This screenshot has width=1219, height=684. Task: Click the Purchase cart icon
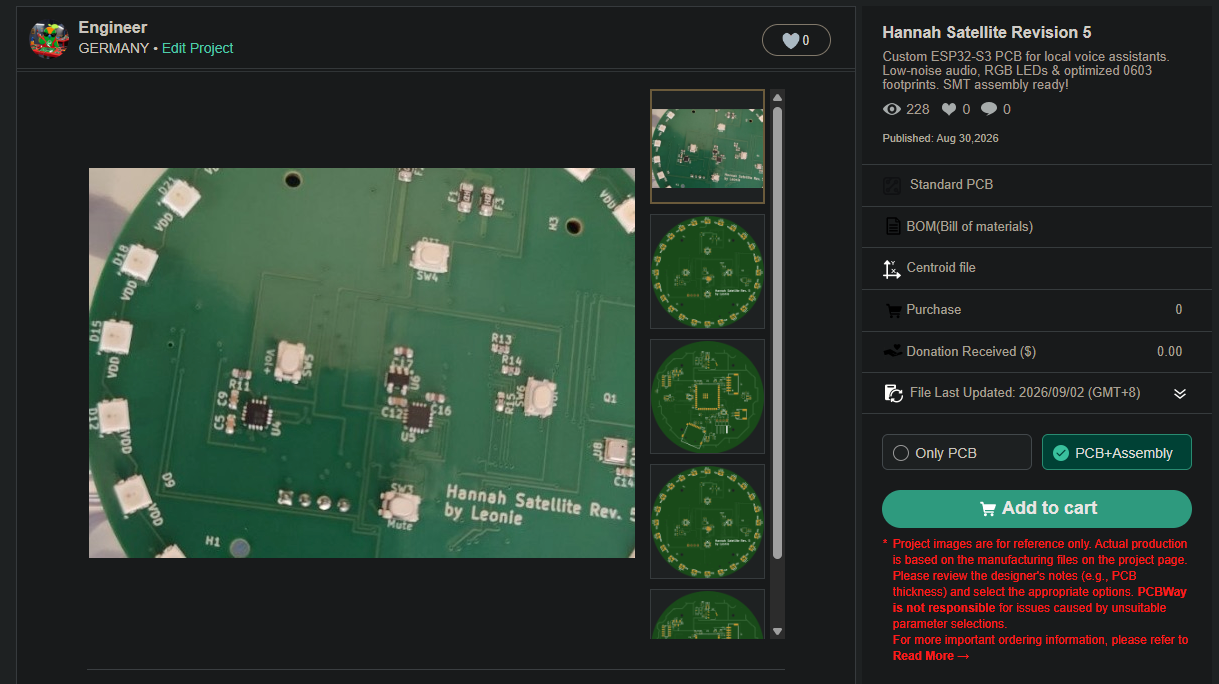893,310
